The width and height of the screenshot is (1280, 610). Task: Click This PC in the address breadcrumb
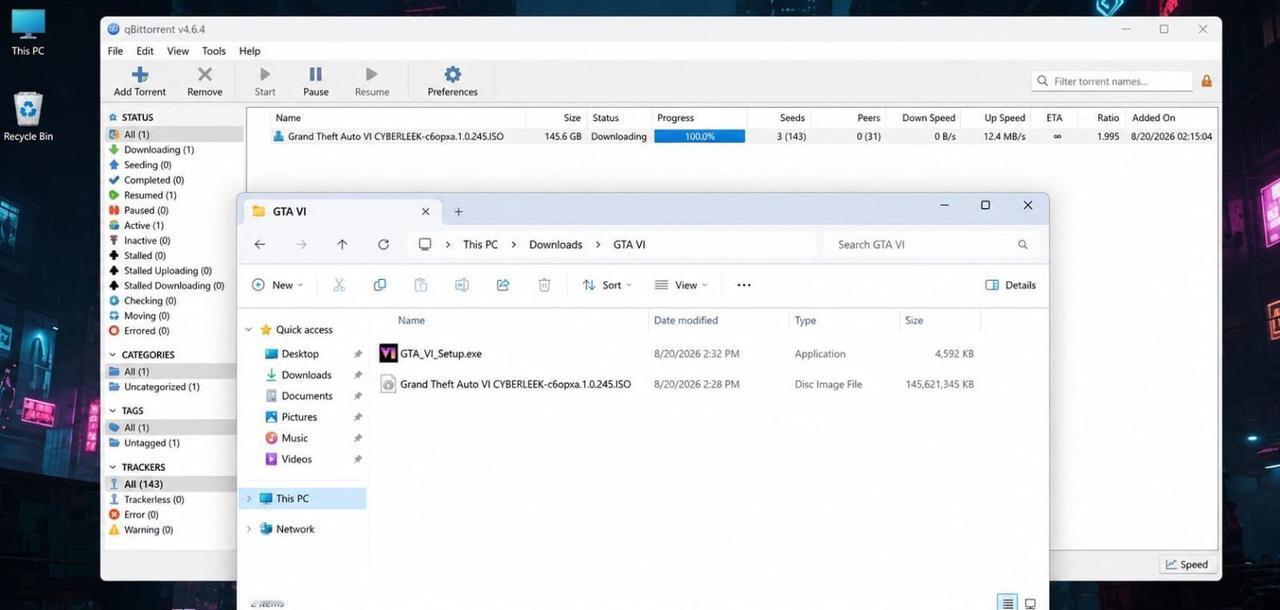coord(480,244)
